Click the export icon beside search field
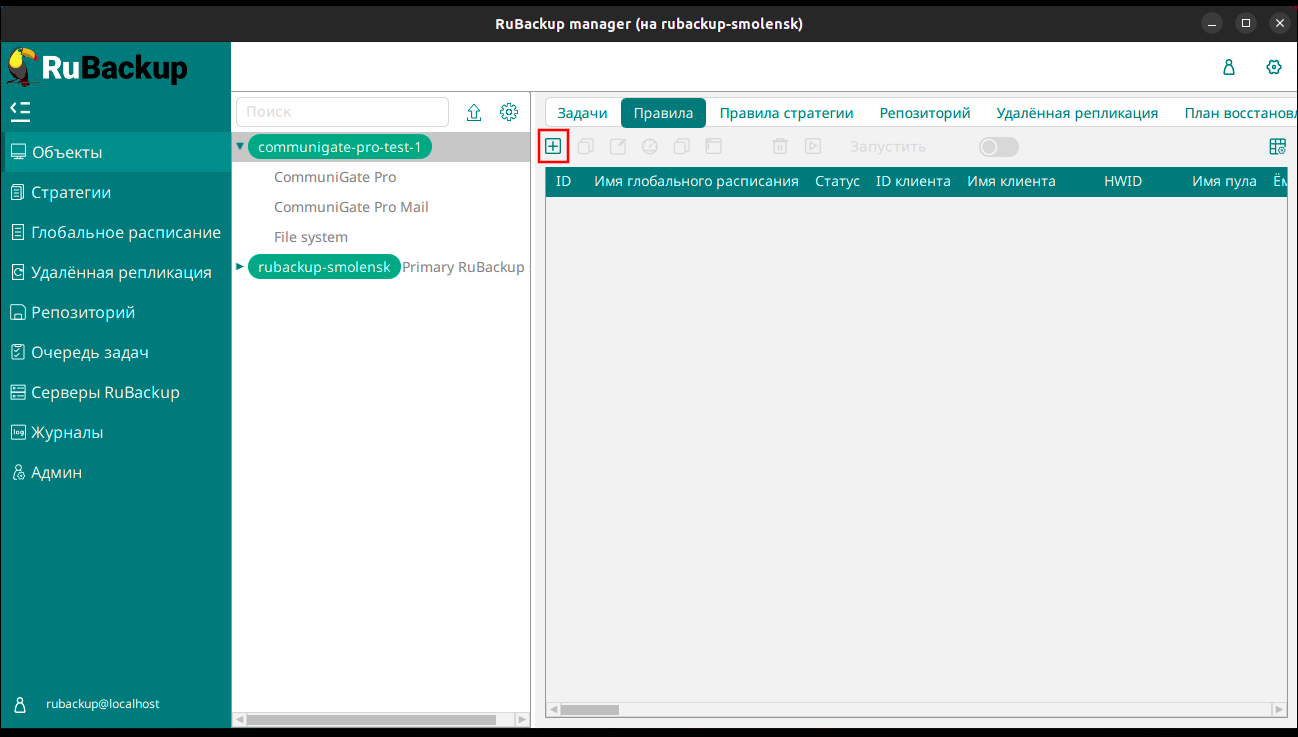This screenshot has height=737, width=1298. click(474, 112)
